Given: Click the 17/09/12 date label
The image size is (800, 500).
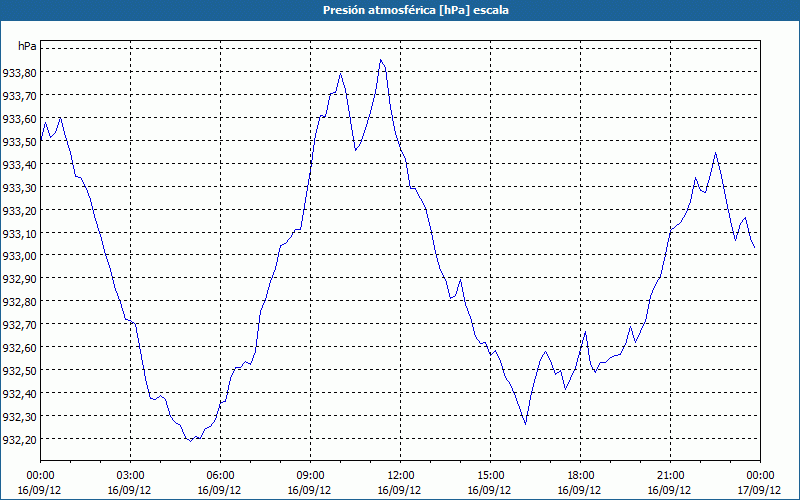Looking at the screenshot, I should [x=760, y=490].
